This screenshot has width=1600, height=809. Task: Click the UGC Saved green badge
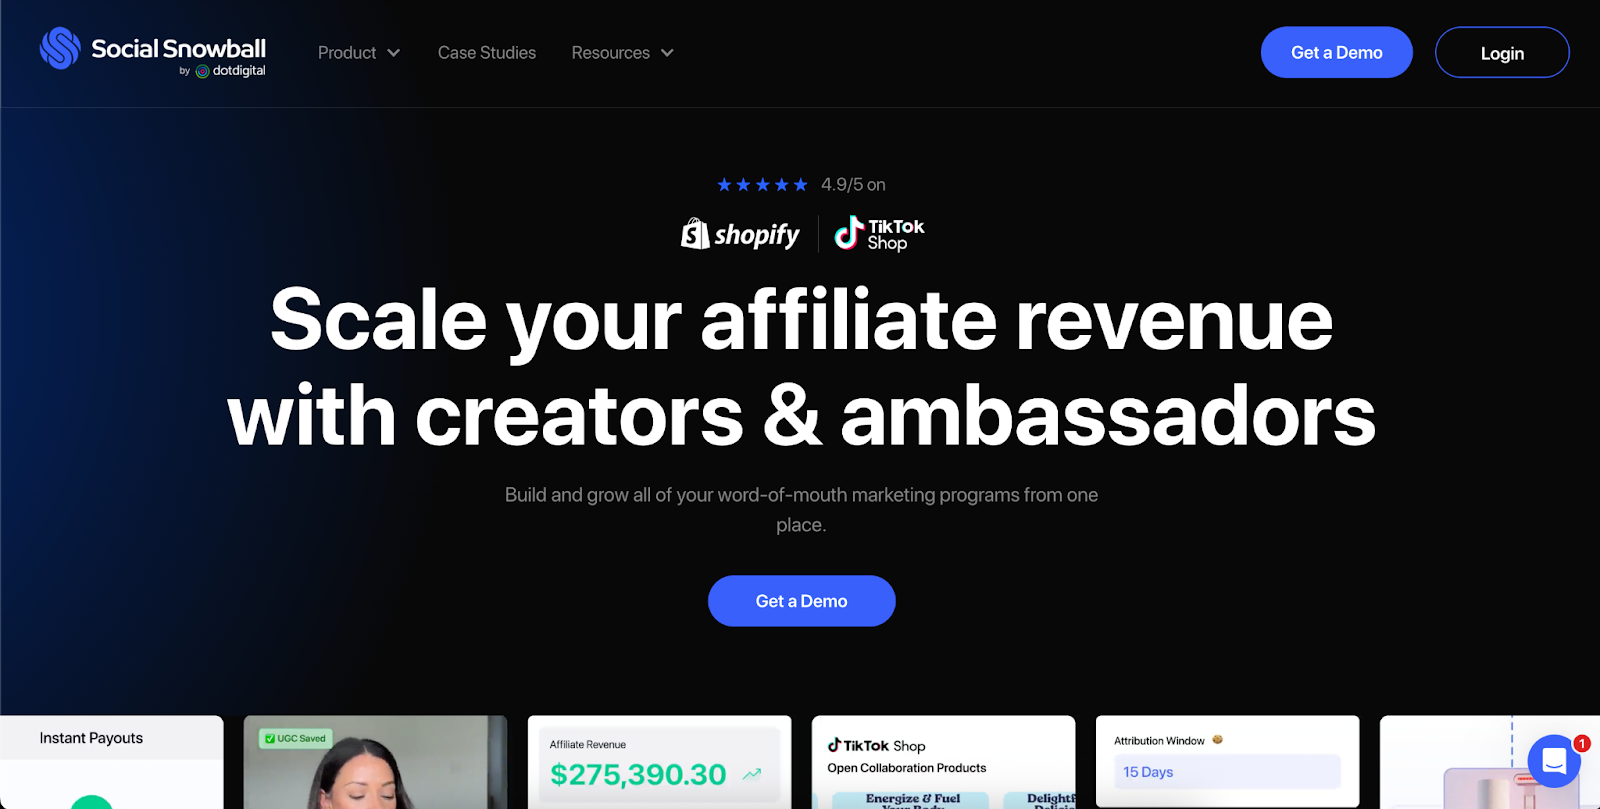(x=295, y=739)
